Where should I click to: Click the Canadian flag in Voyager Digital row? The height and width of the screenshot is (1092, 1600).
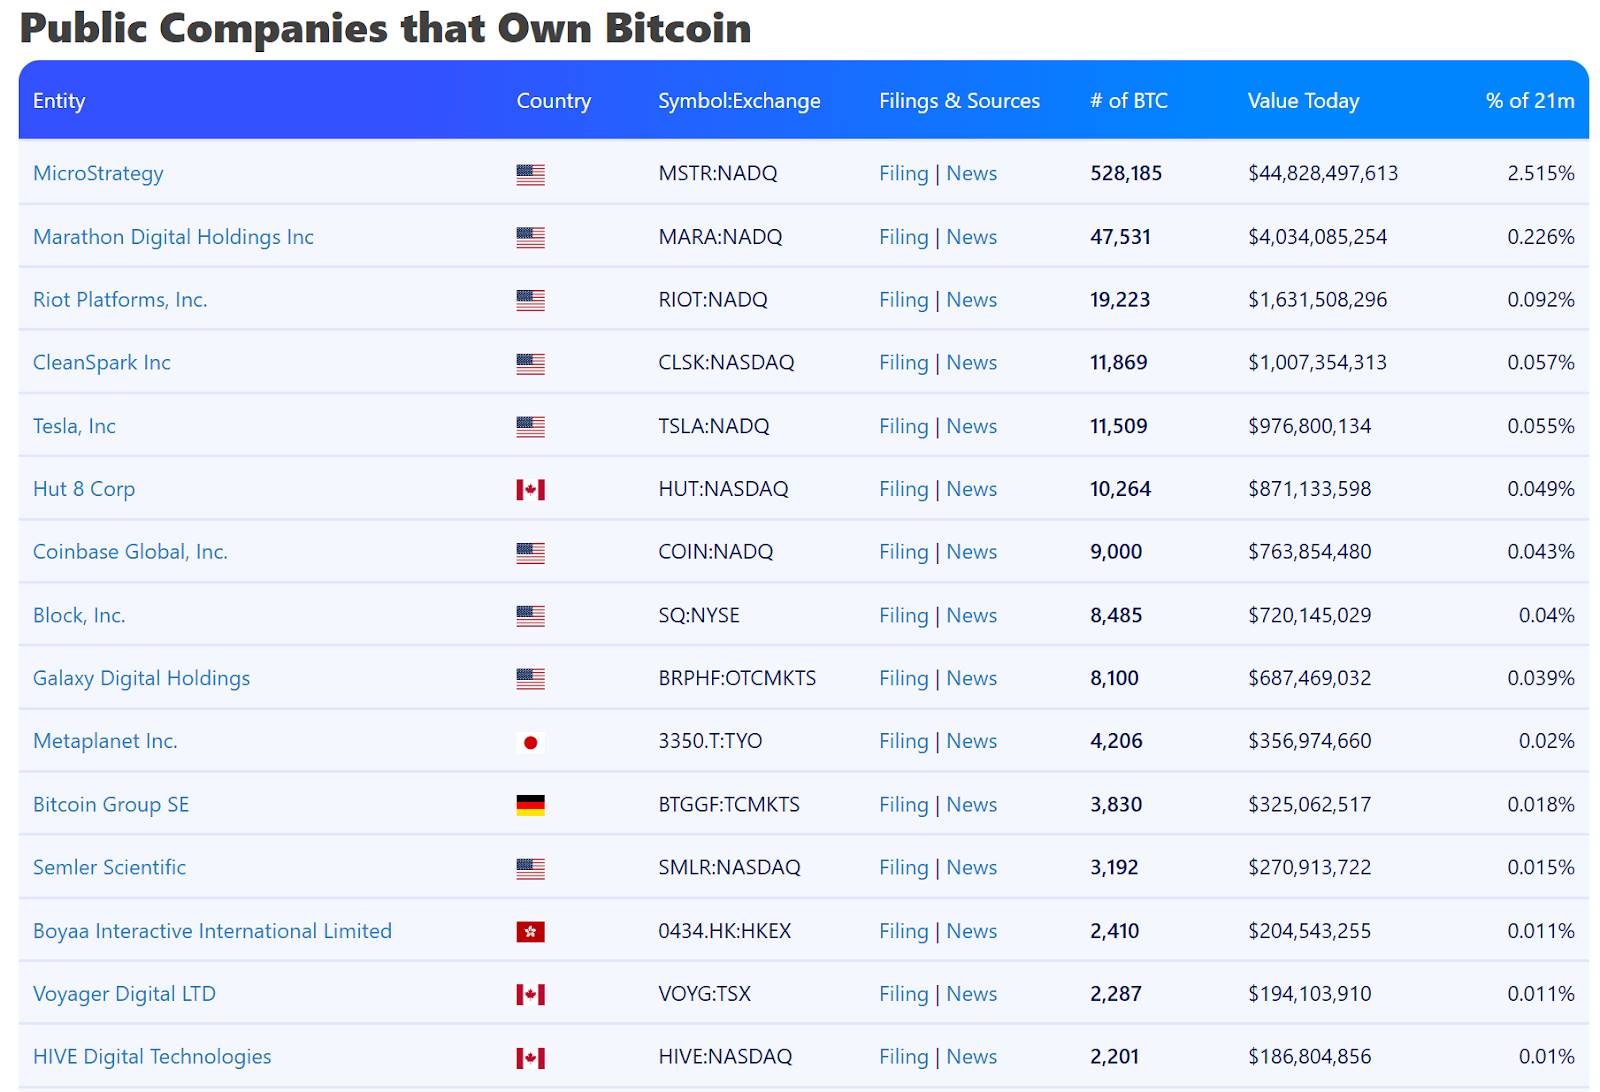[x=530, y=995]
